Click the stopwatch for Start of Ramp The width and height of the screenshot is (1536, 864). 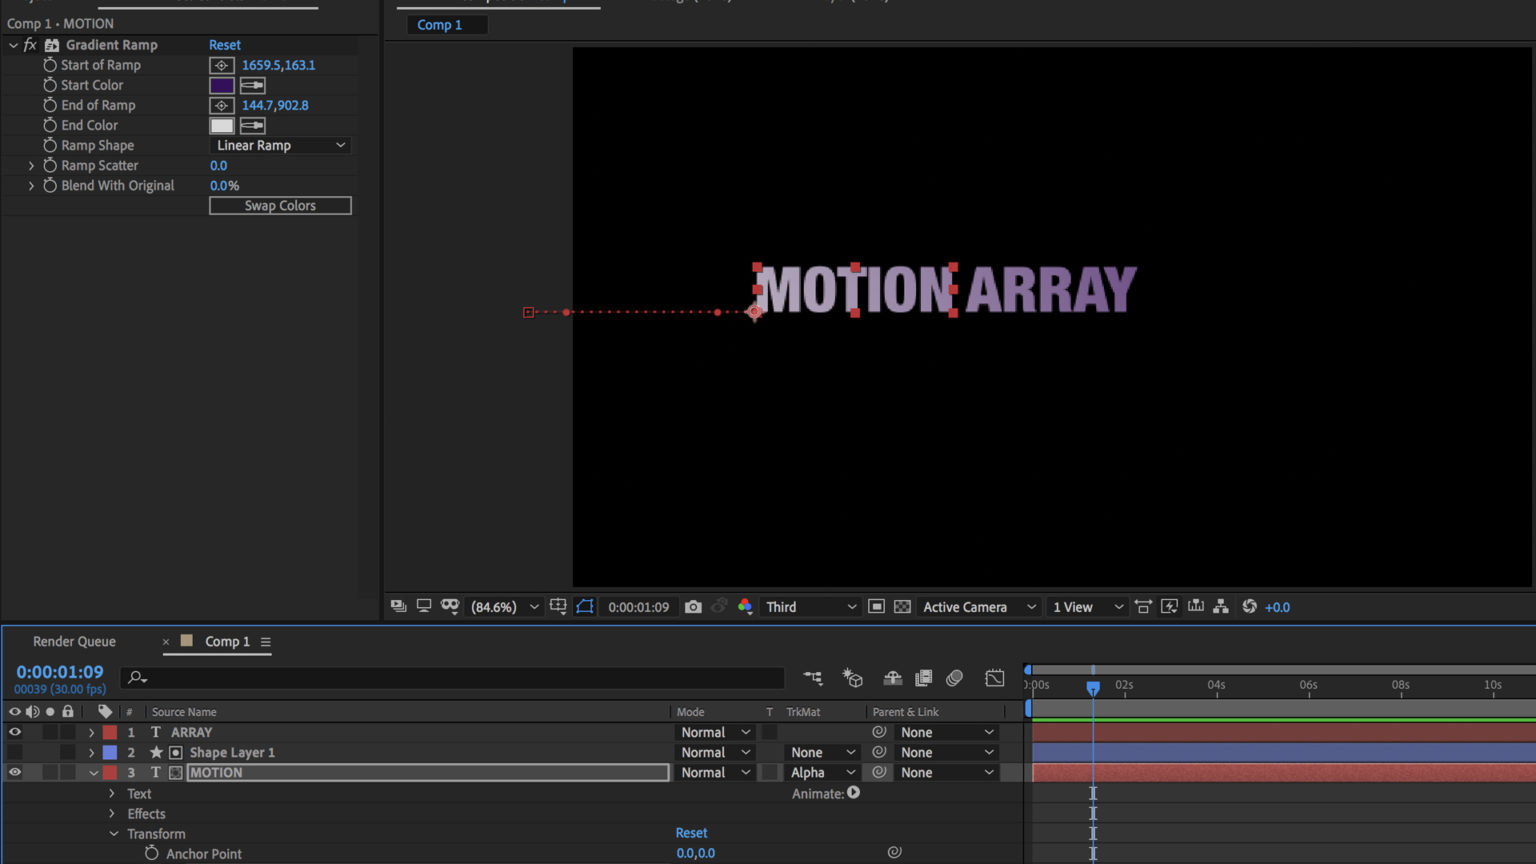click(x=50, y=64)
